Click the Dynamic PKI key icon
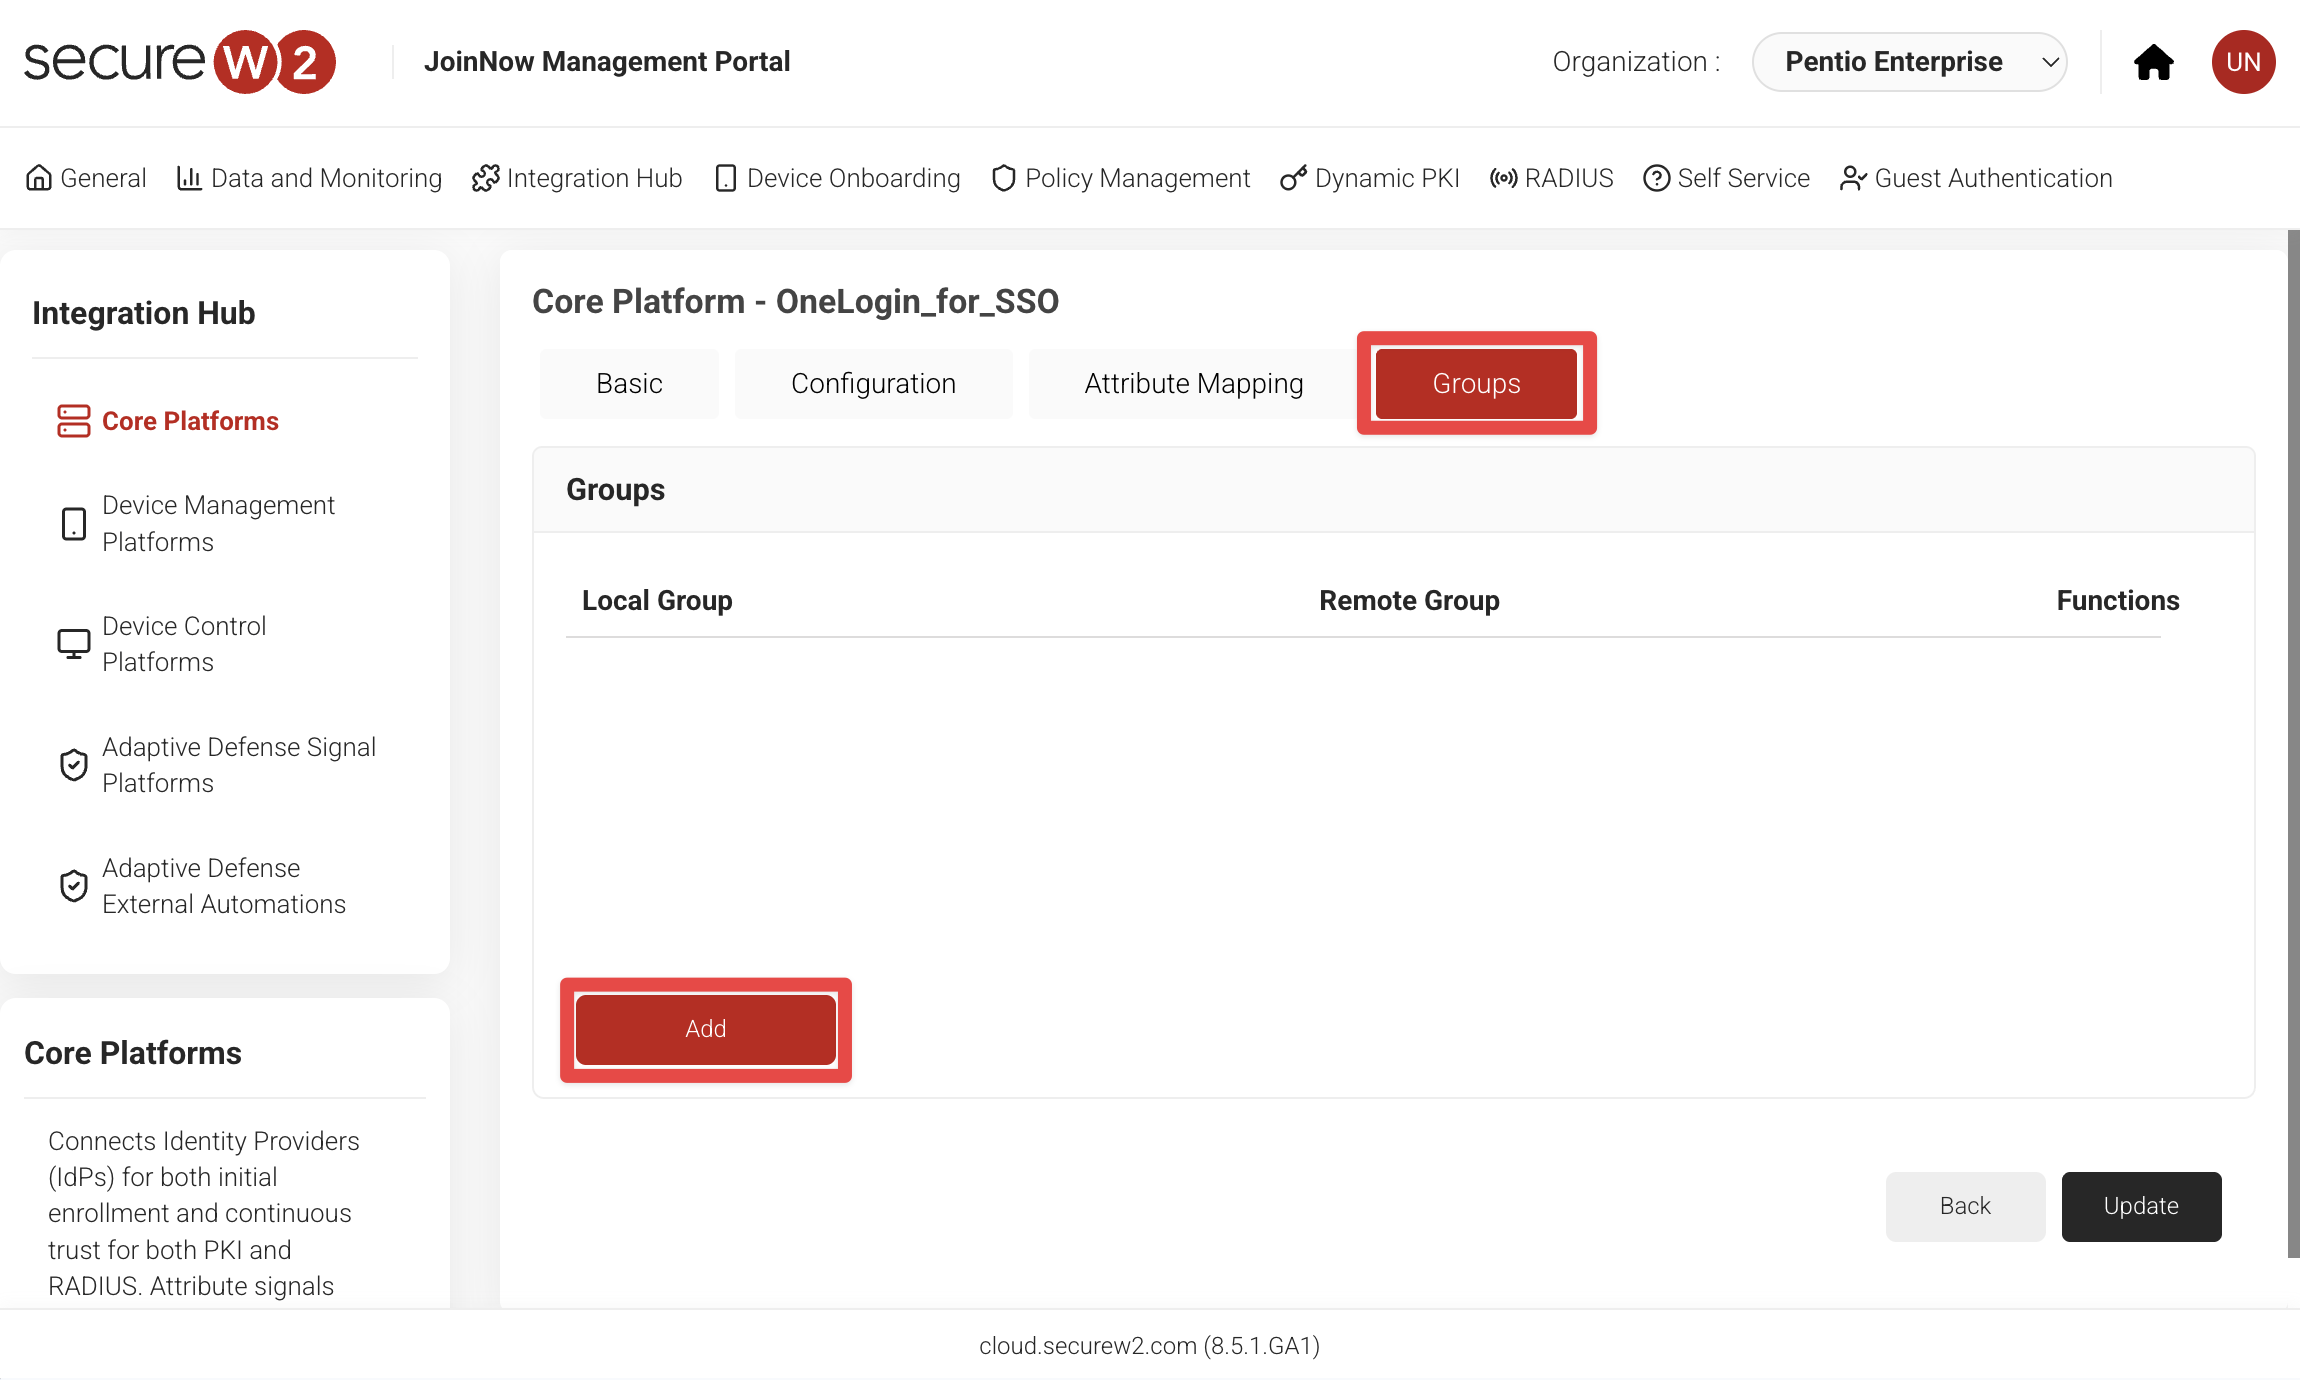Viewport: 2300px width, 1380px height. click(1293, 178)
